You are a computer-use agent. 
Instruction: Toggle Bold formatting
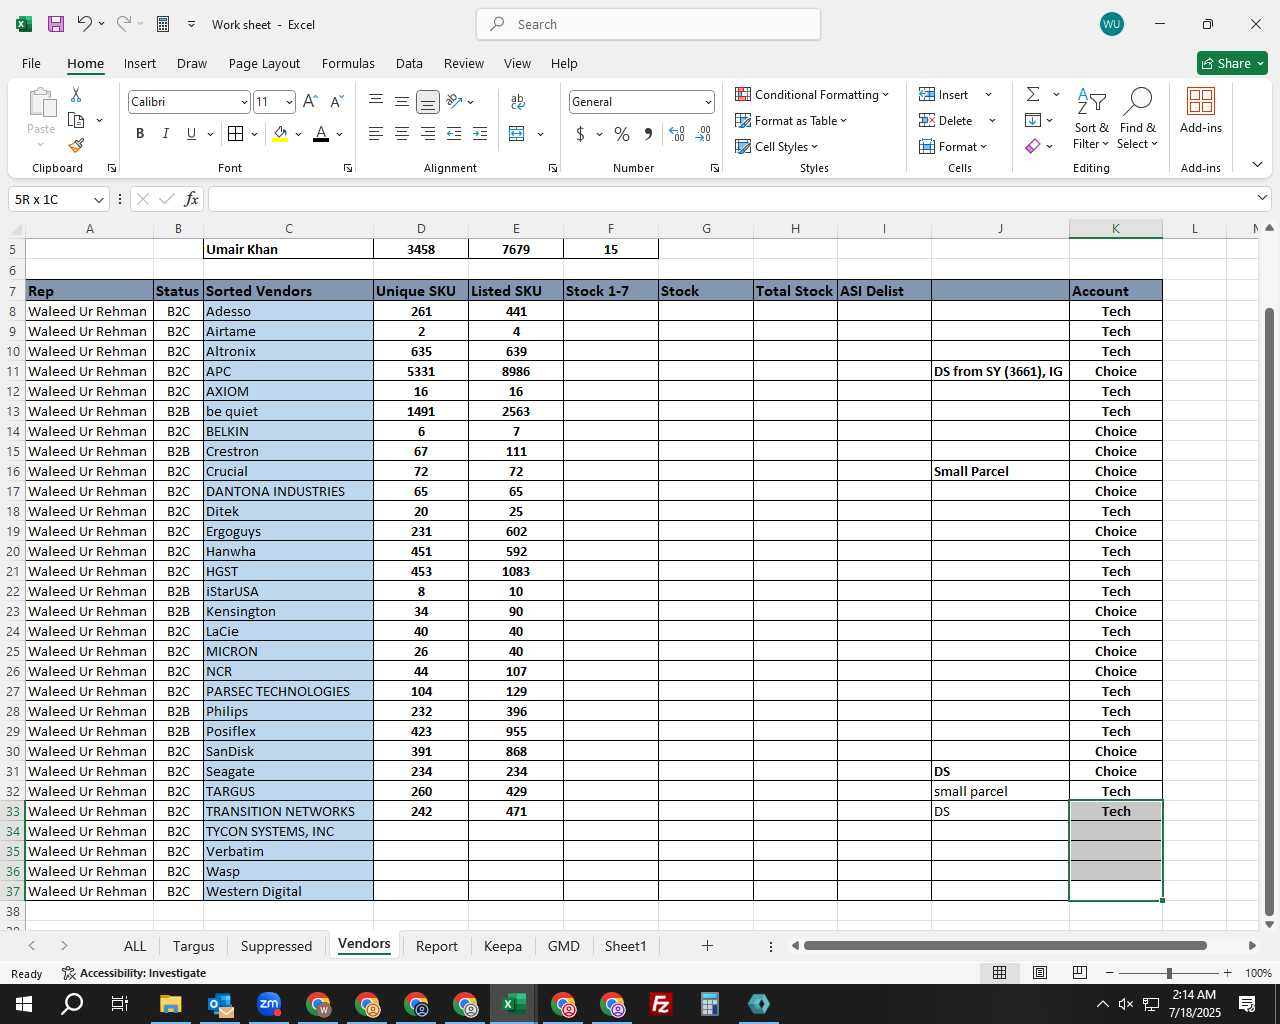(140, 134)
